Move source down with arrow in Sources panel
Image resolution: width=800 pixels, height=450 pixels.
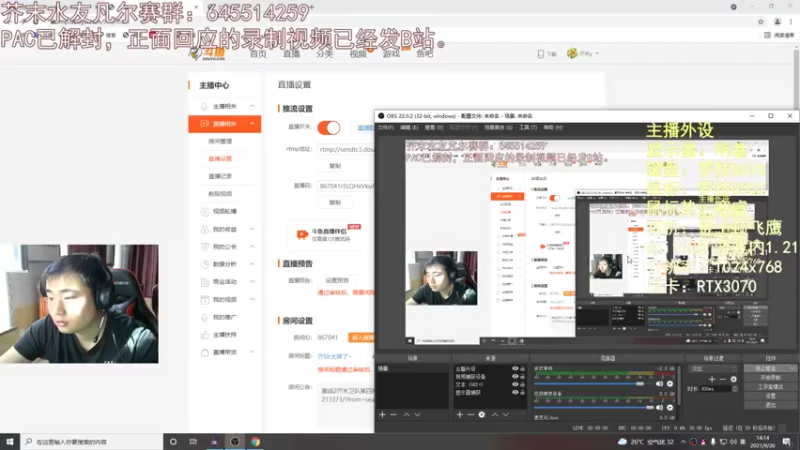(x=506, y=415)
